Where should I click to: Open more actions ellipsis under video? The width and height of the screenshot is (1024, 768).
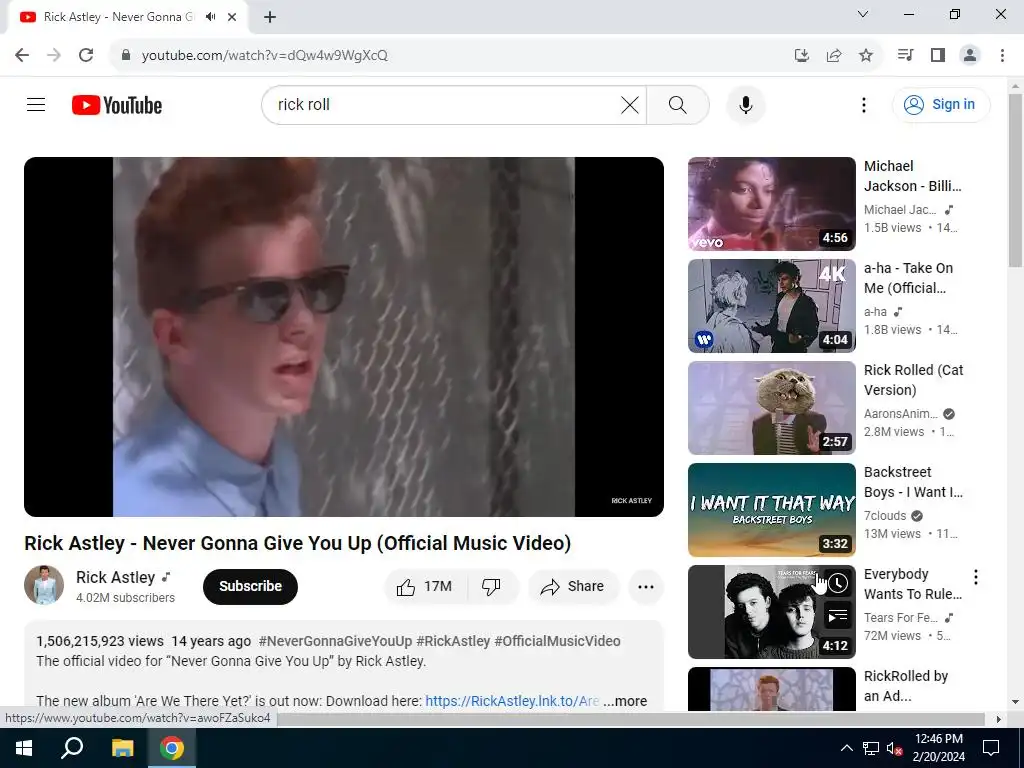coord(646,586)
